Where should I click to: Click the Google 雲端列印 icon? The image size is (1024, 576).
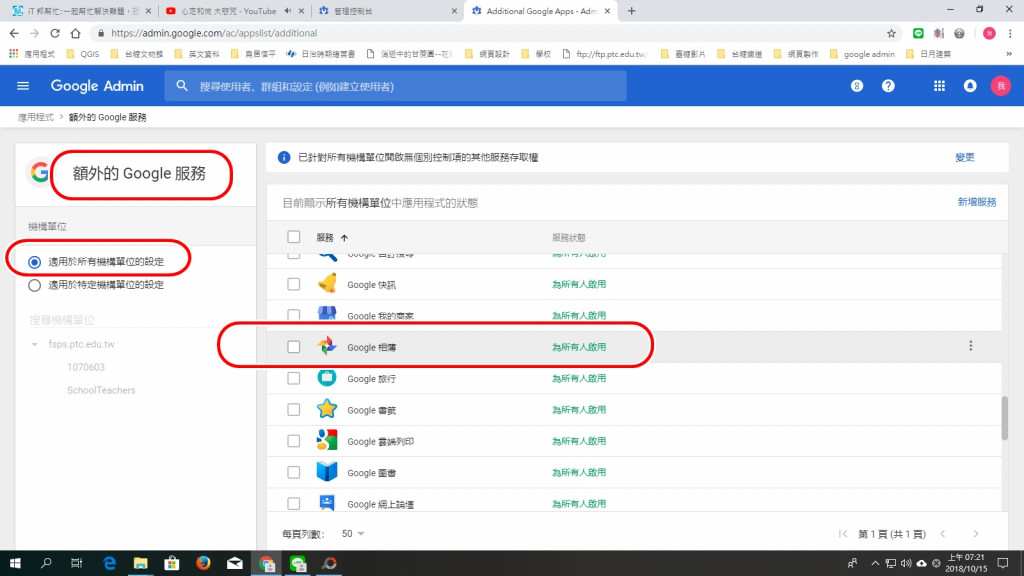tap(327, 440)
